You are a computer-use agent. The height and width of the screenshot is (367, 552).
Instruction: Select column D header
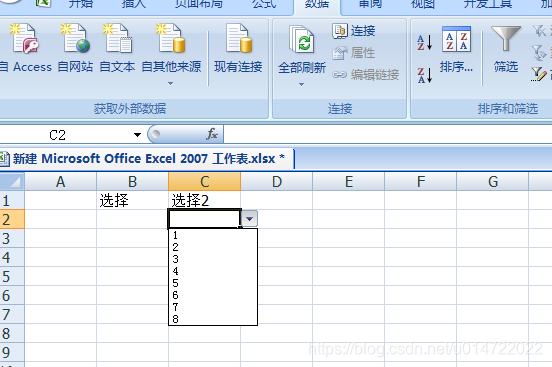click(277, 182)
